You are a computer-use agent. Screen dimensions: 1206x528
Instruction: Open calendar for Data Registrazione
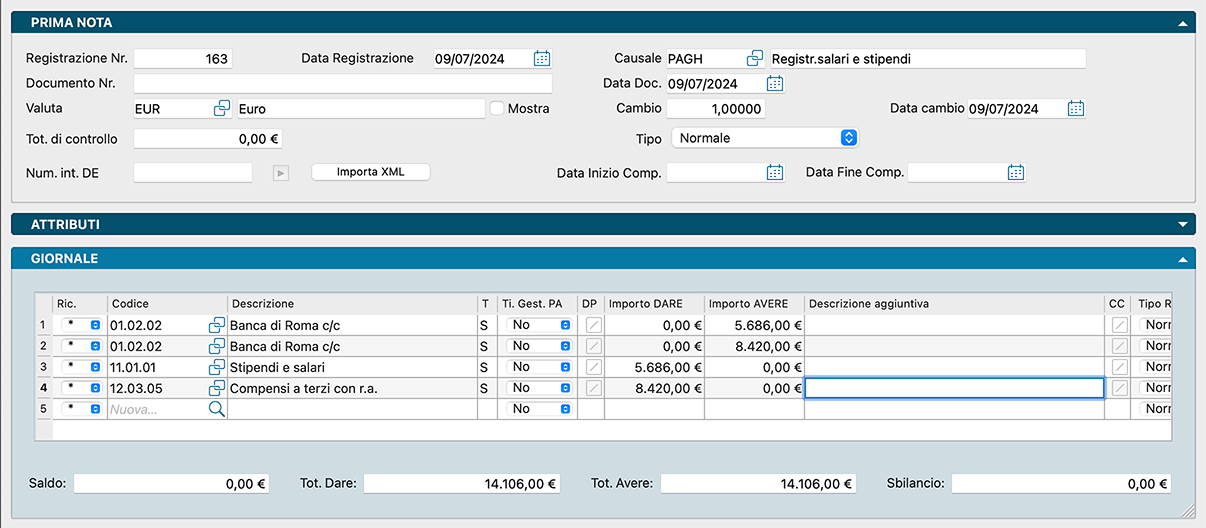pyautogui.click(x=542, y=59)
